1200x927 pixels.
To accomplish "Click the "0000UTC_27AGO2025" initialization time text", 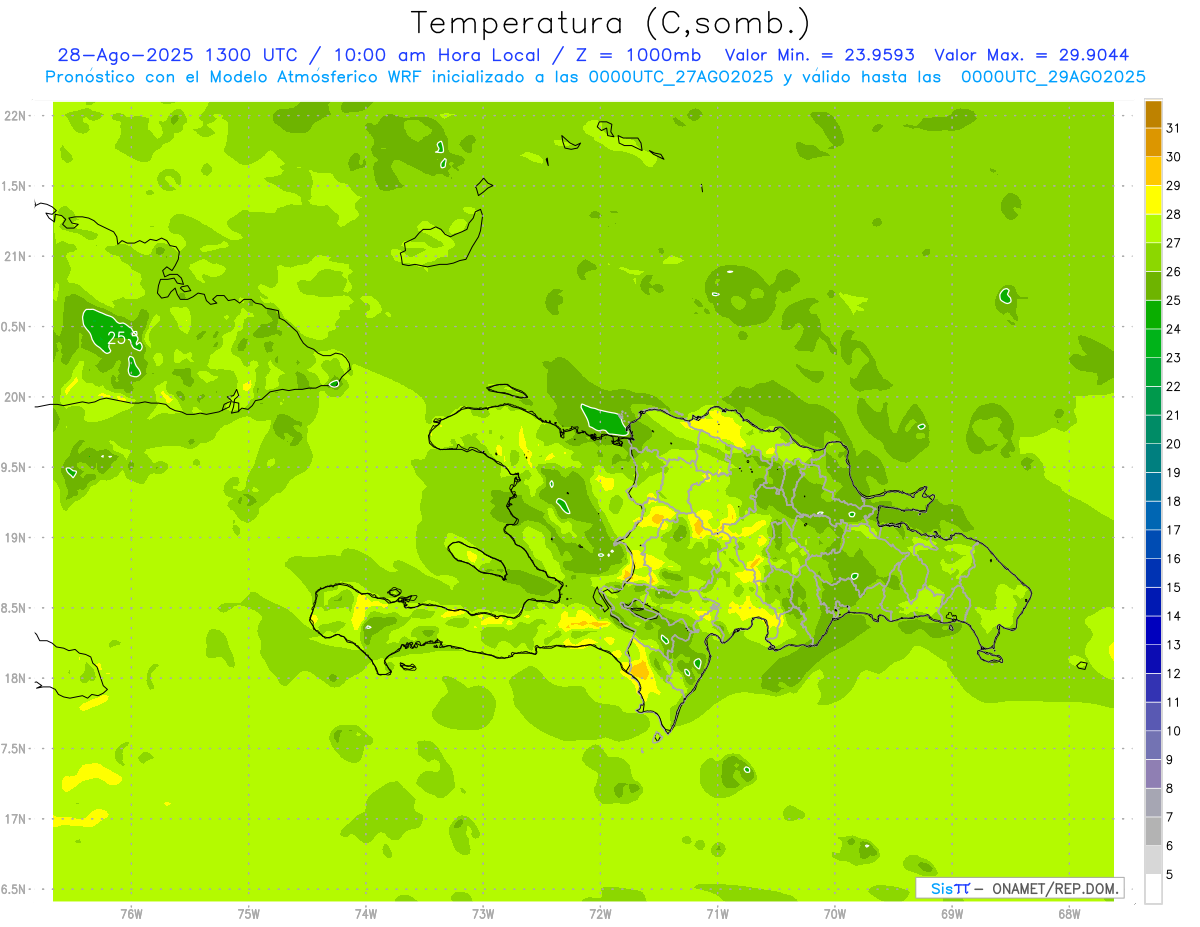I will (x=681, y=77).
